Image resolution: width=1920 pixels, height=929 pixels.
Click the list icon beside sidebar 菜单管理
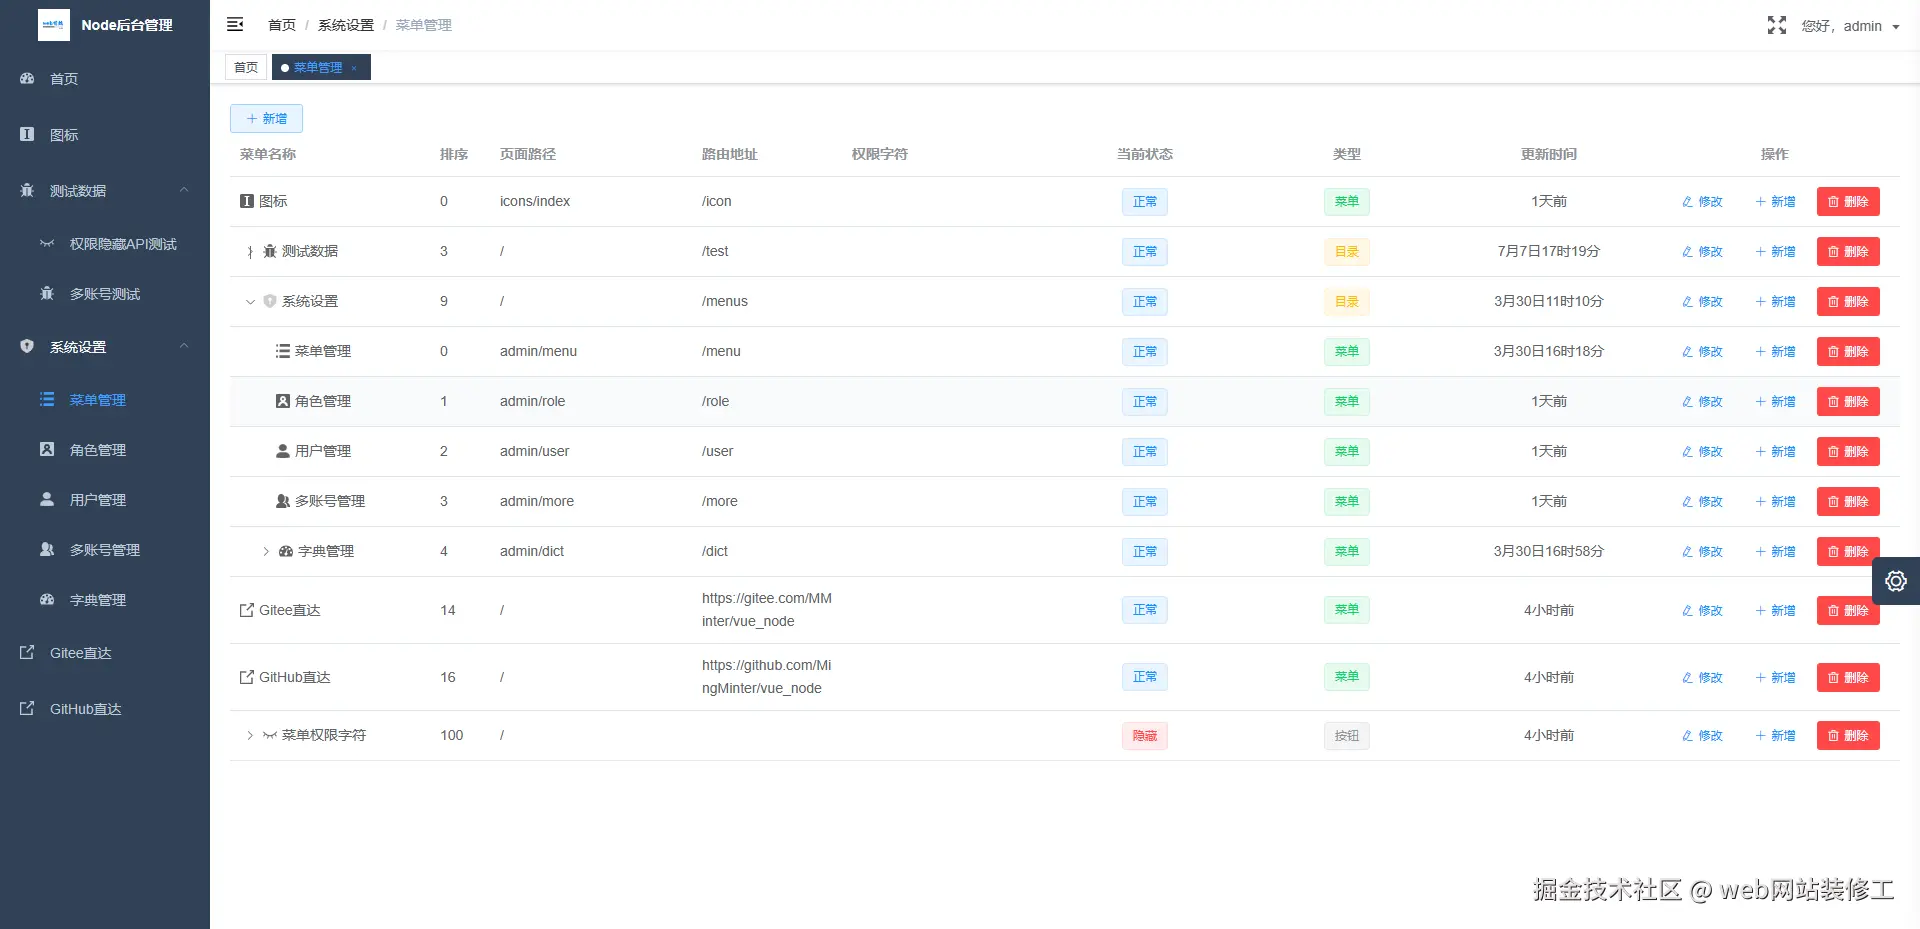coord(47,399)
